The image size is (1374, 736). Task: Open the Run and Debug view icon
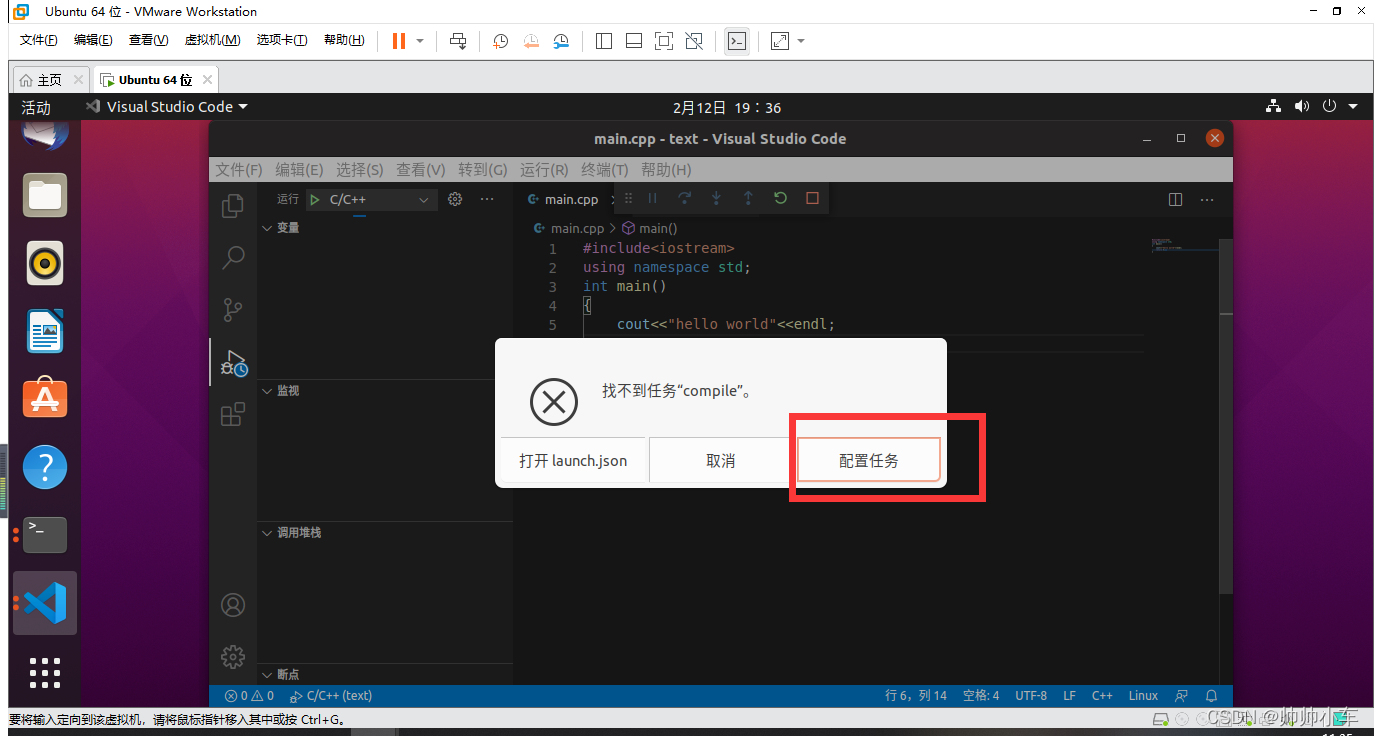tap(233, 362)
